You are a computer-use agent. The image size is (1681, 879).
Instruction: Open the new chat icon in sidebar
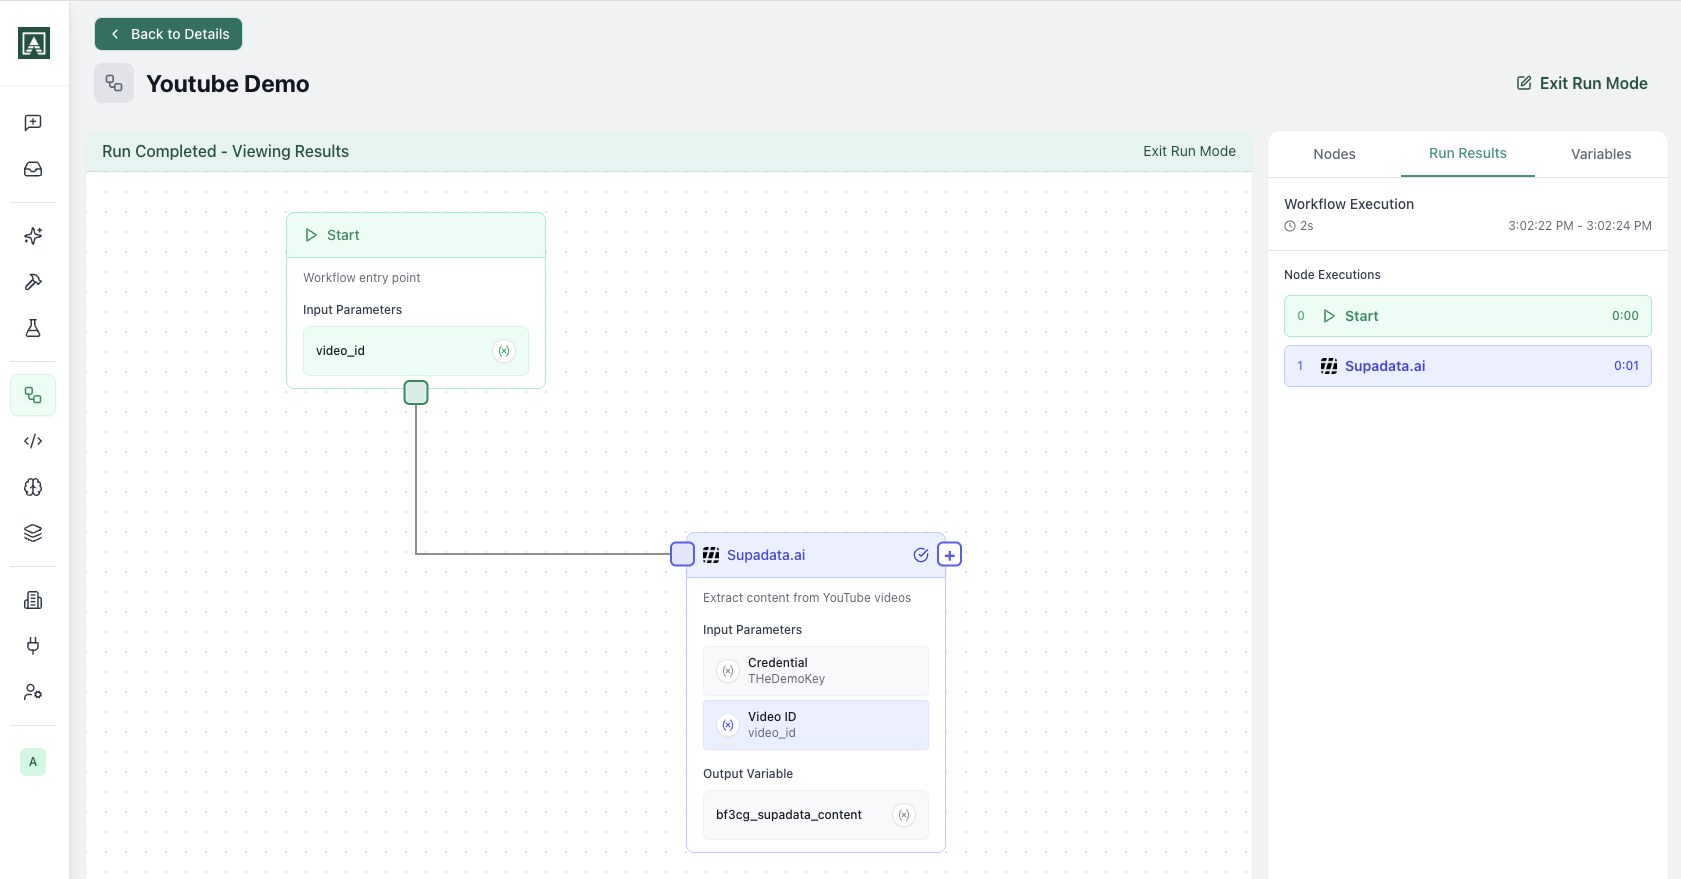pos(33,123)
